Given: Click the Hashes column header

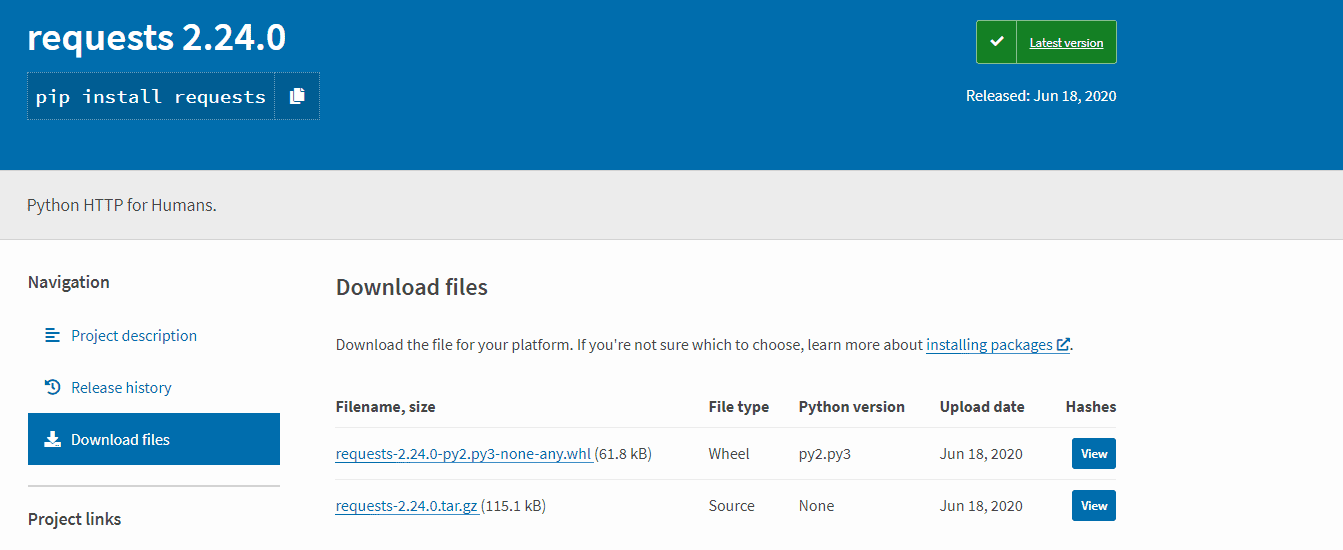Looking at the screenshot, I should (1091, 407).
